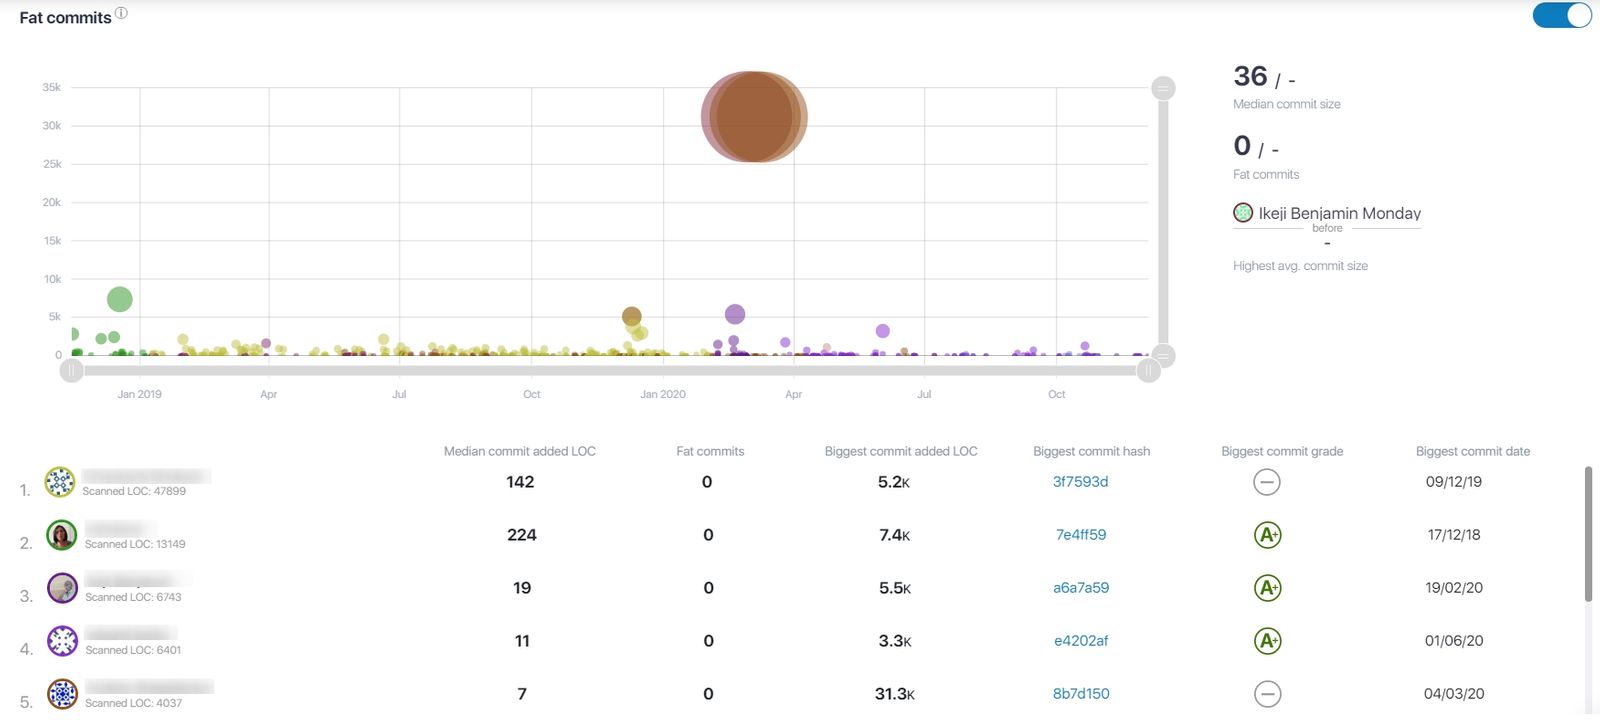Open commit hash e4202af
Image resolution: width=1600 pixels, height=720 pixels.
pos(1081,640)
